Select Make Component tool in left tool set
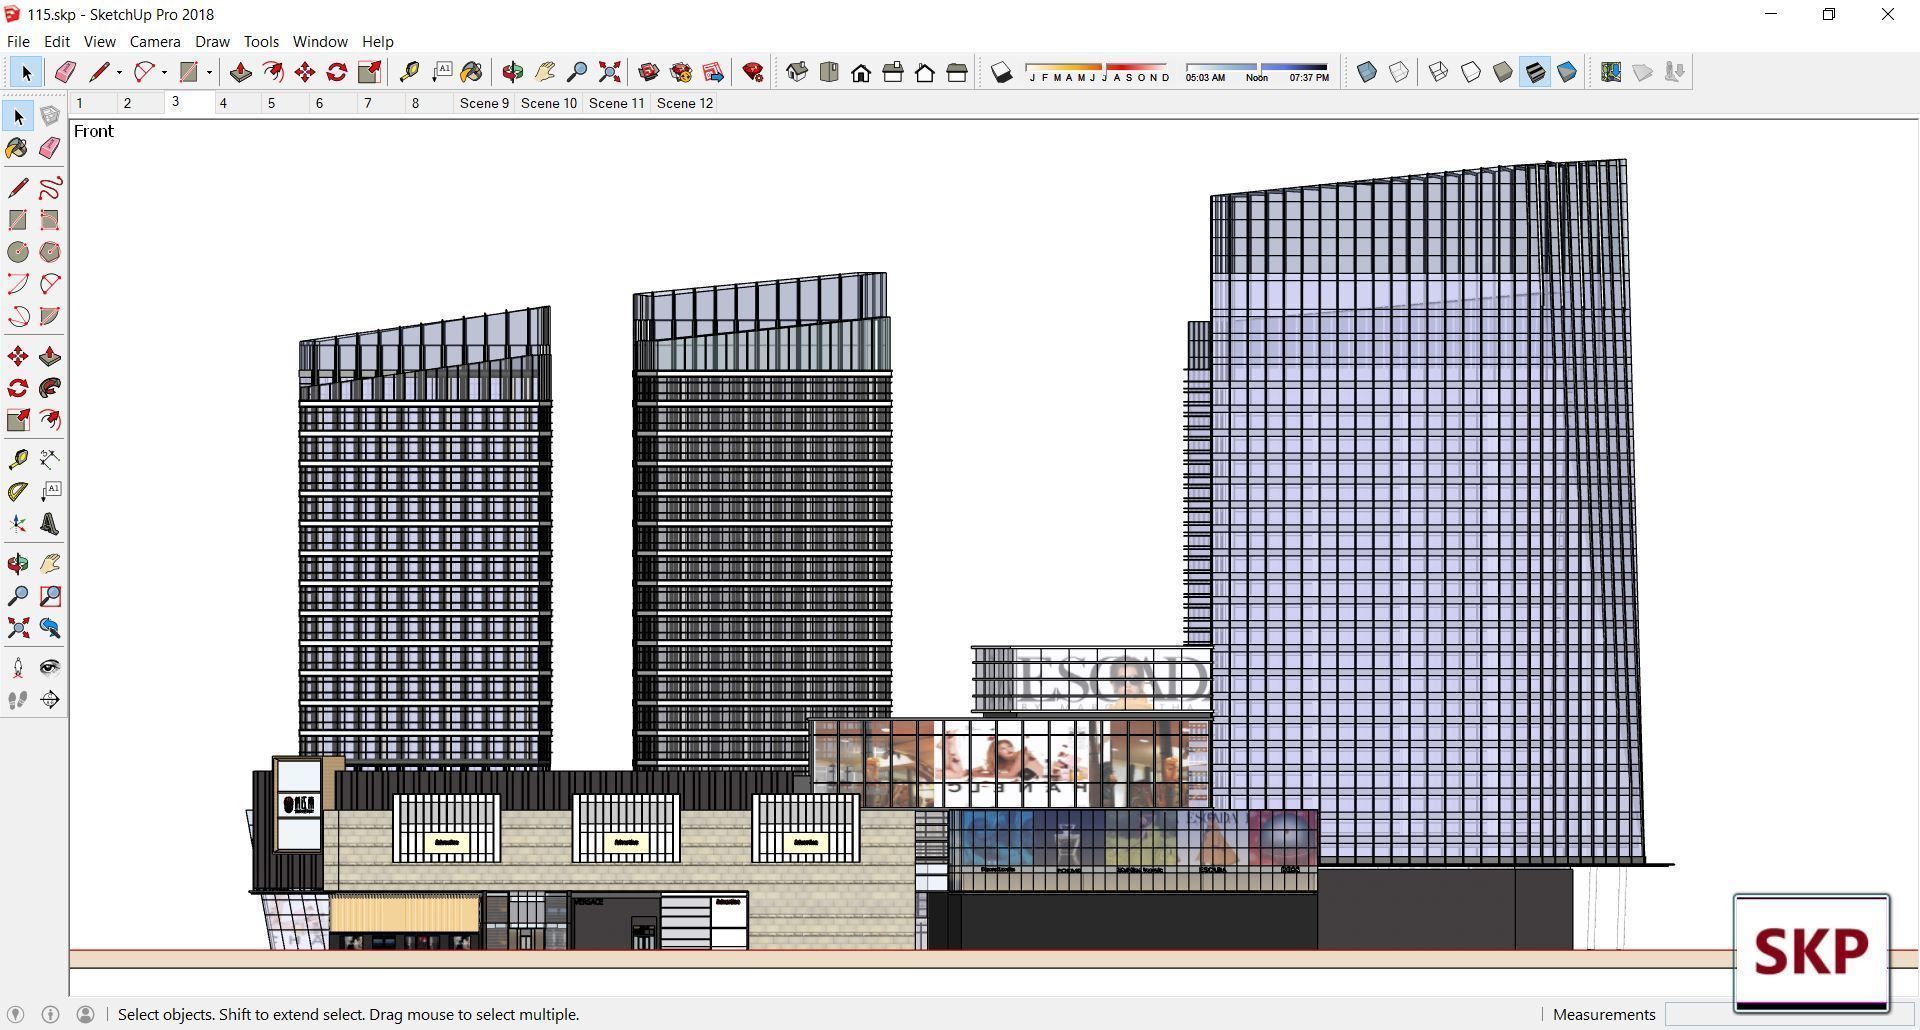The width and height of the screenshot is (1920, 1030). tap(50, 116)
